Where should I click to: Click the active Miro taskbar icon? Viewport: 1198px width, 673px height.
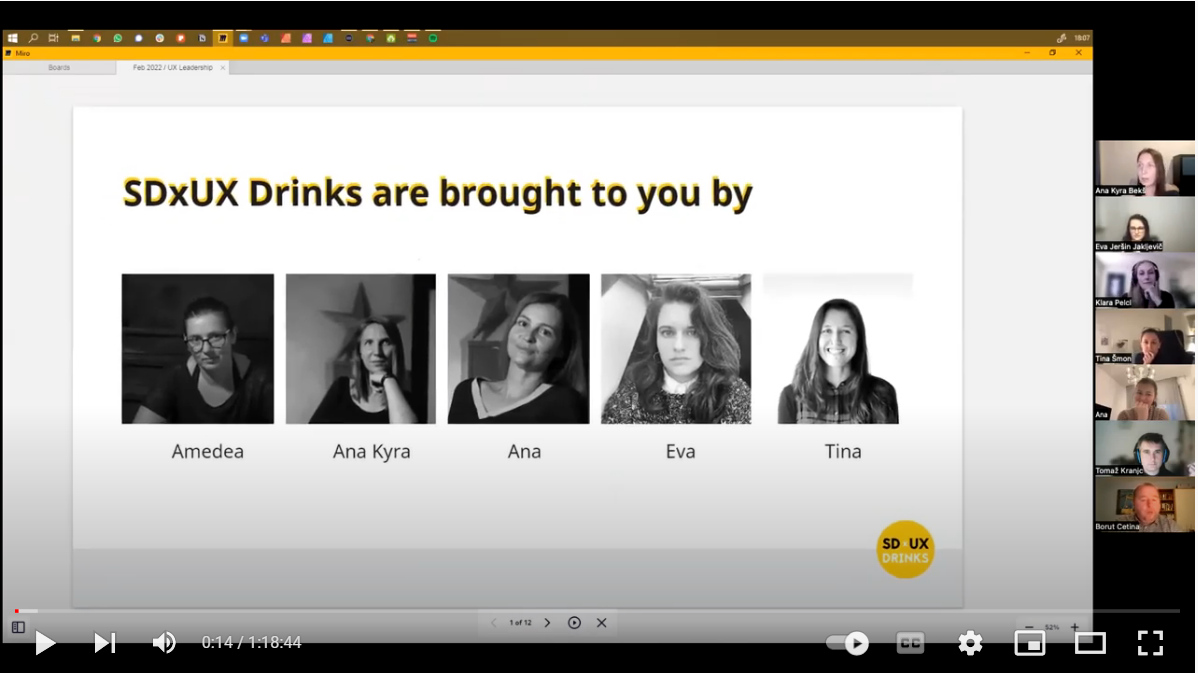pos(222,37)
